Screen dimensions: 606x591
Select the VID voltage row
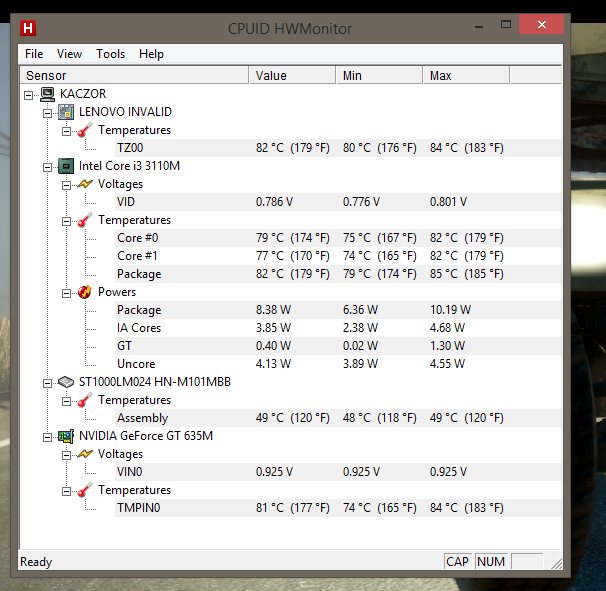coord(338,202)
